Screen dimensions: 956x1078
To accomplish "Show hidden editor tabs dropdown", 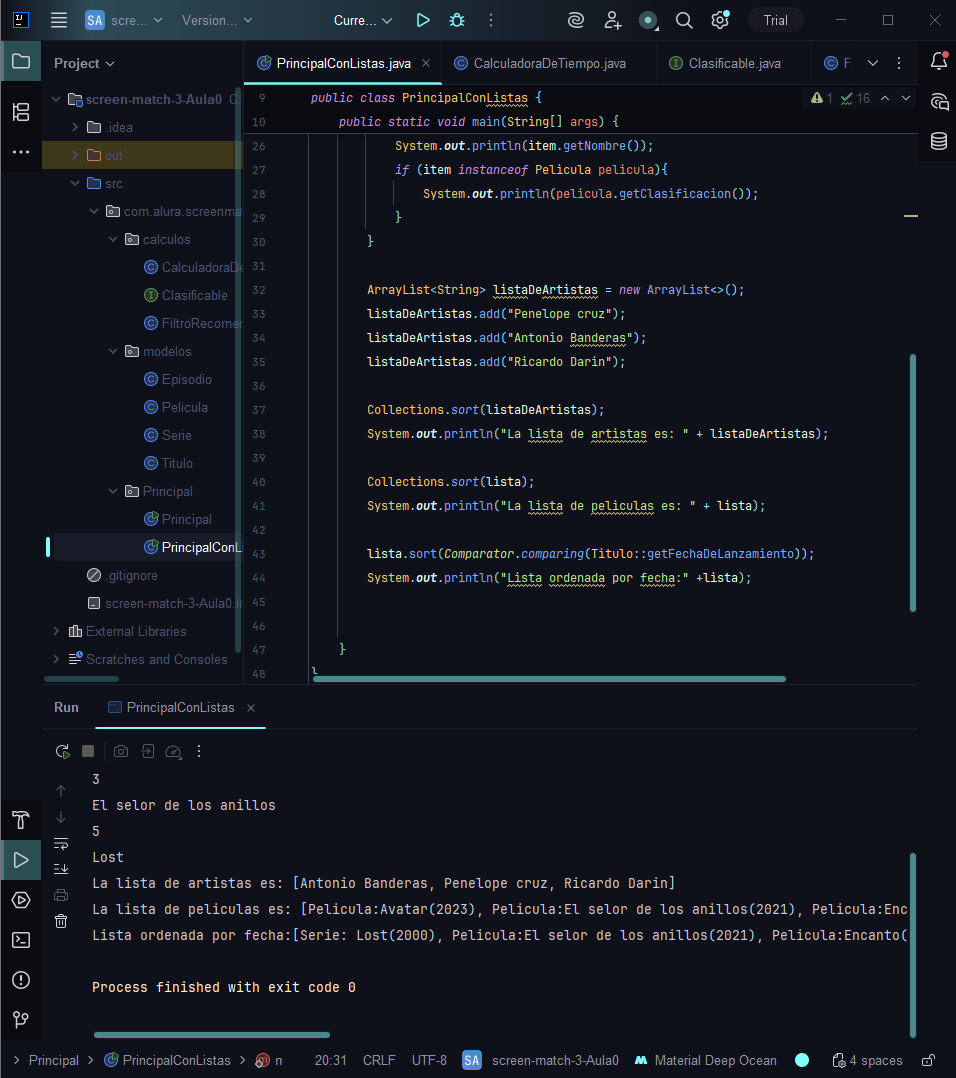I will click(873, 63).
